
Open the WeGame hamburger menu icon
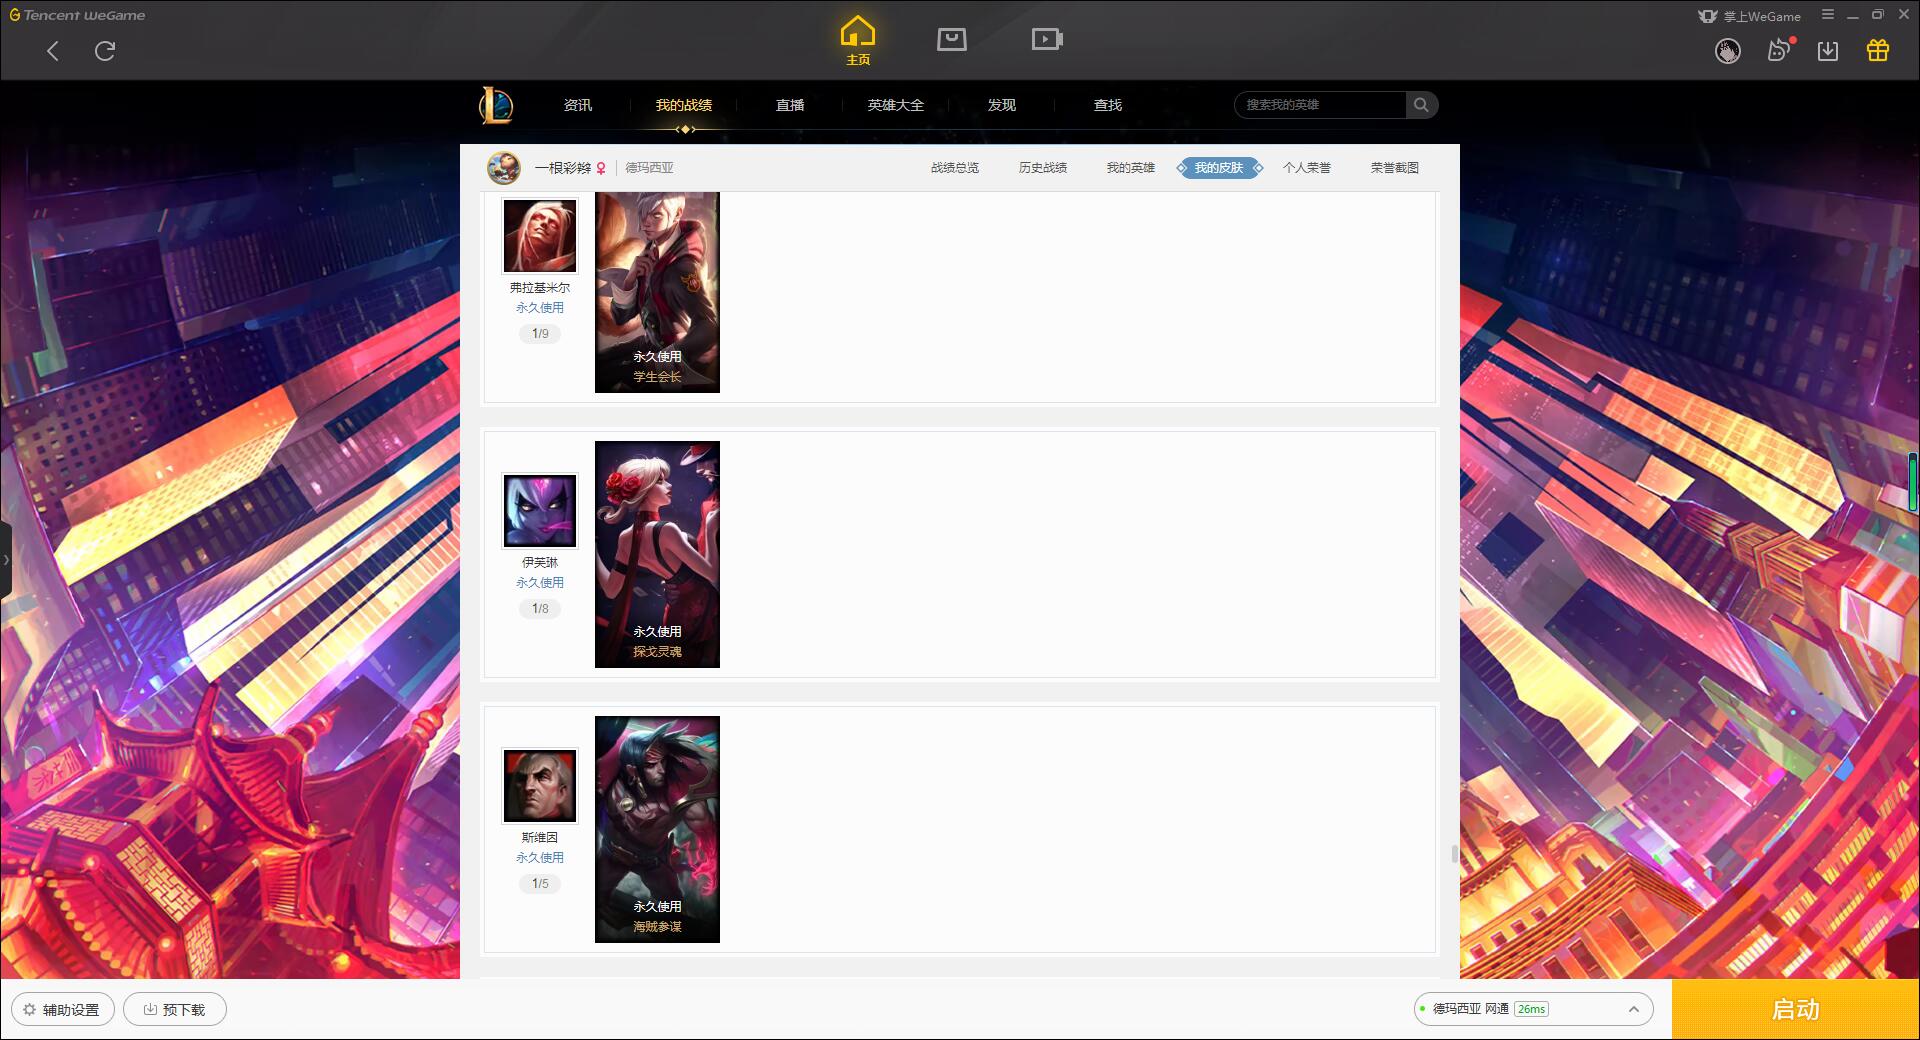point(1828,15)
